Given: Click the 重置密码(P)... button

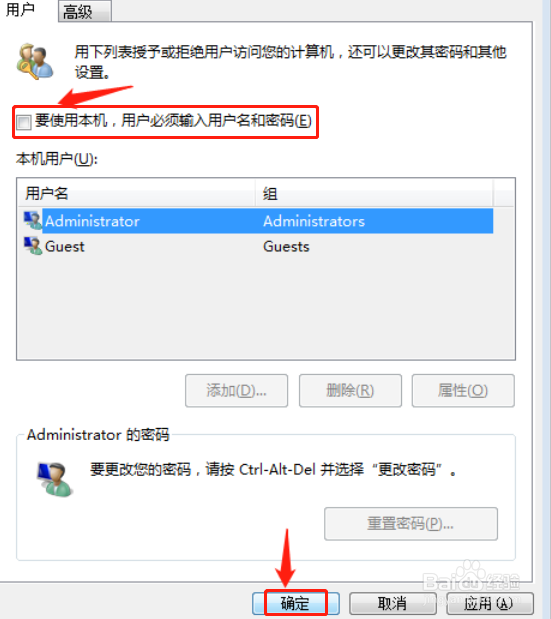Looking at the screenshot, I should (x=411, y=523).
